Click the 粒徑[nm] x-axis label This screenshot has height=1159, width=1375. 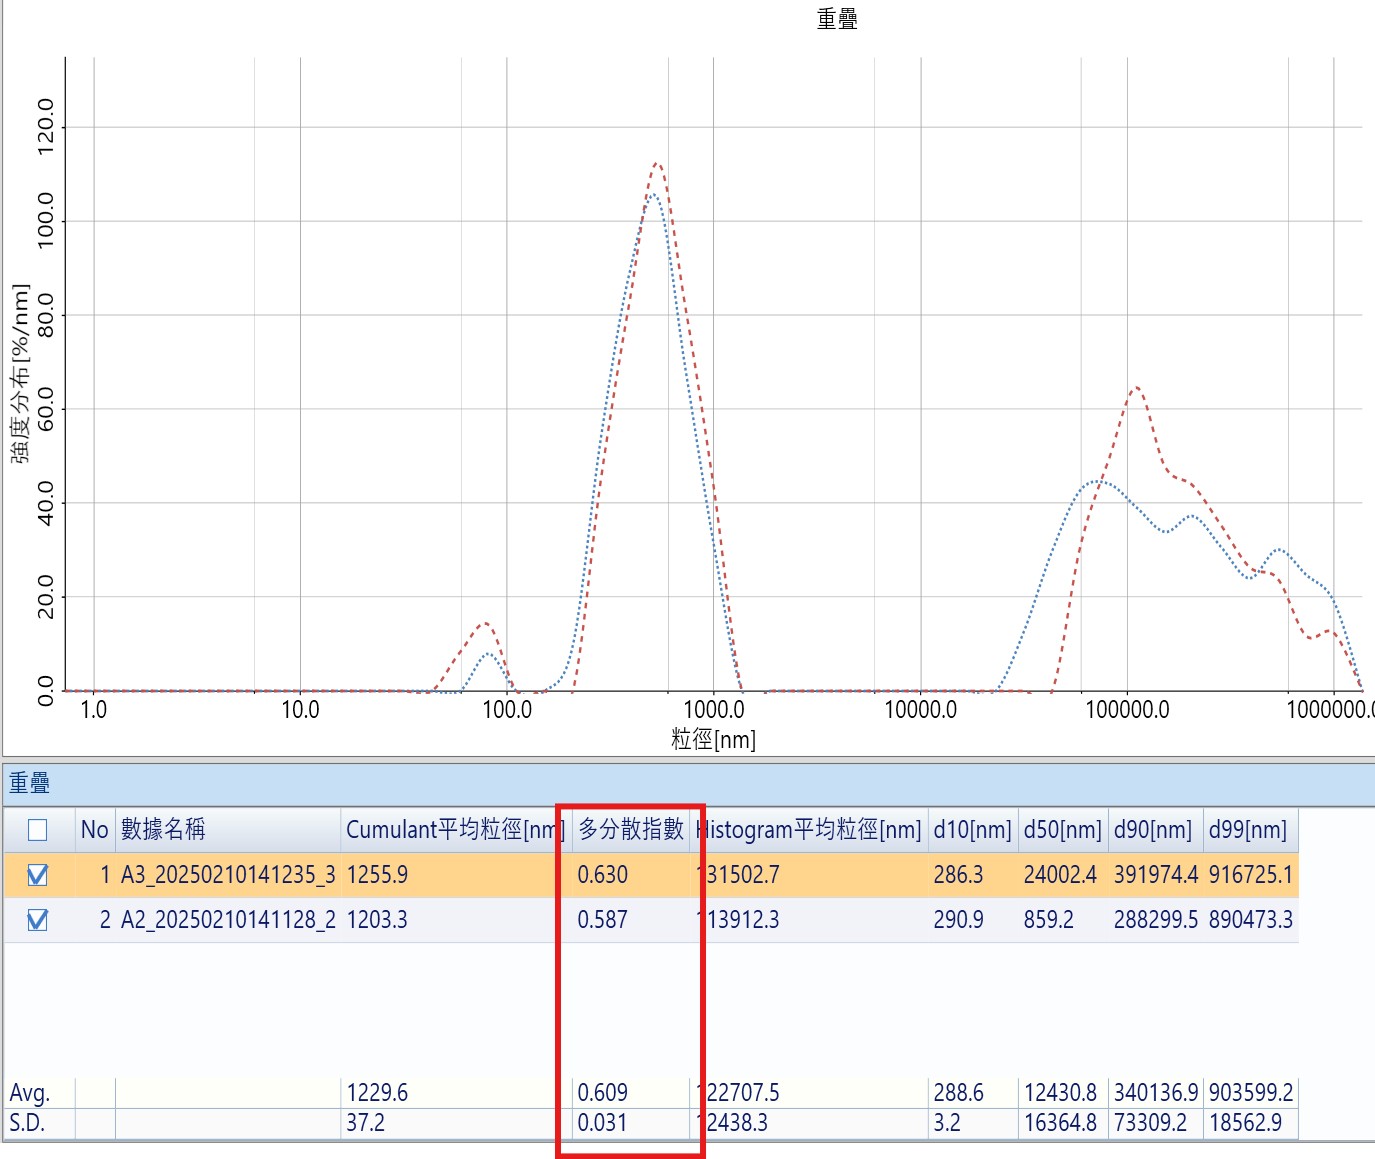click(713, 740)
